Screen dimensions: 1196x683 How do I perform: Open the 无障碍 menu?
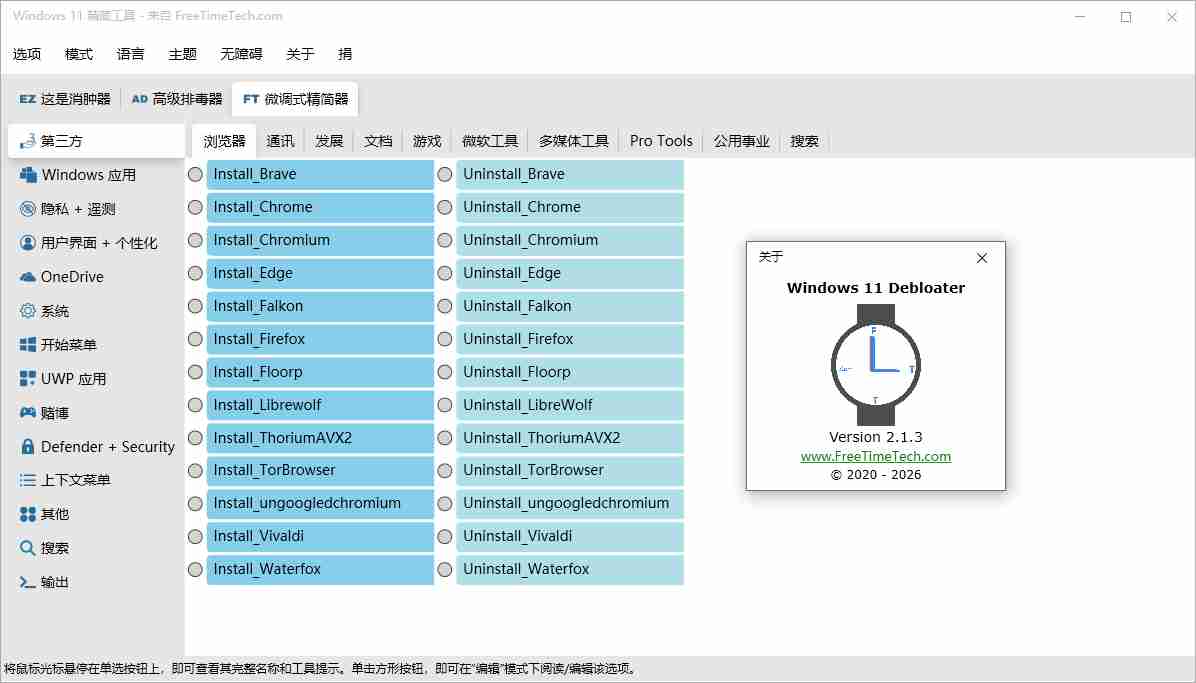(x=241, y=54)
